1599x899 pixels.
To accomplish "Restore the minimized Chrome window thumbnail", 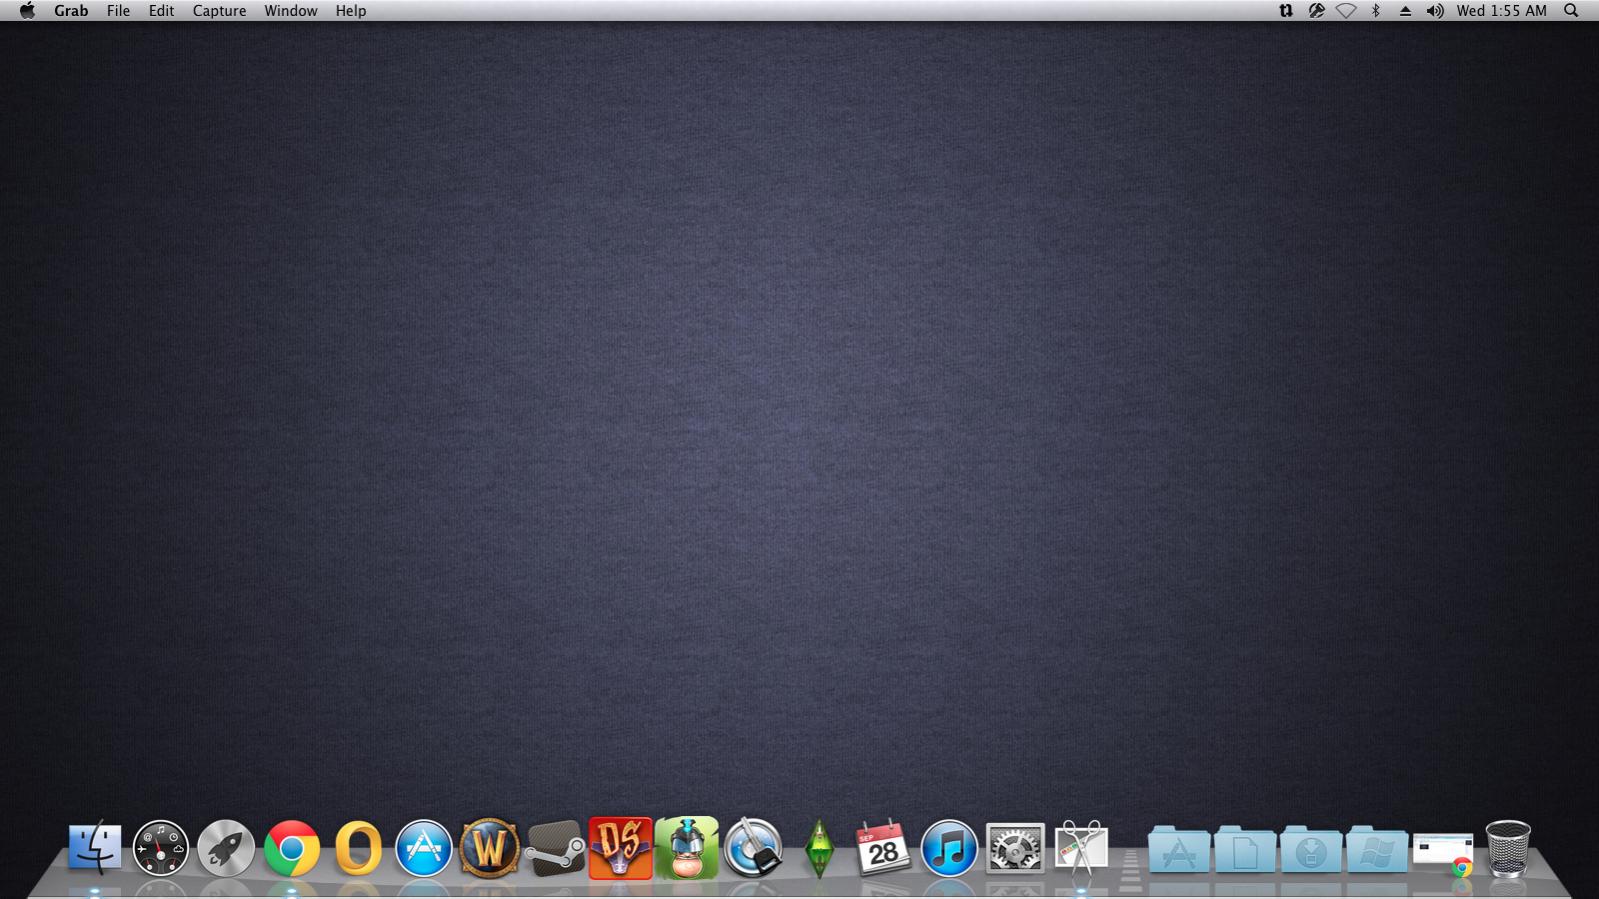I will tap(1443, 853).
